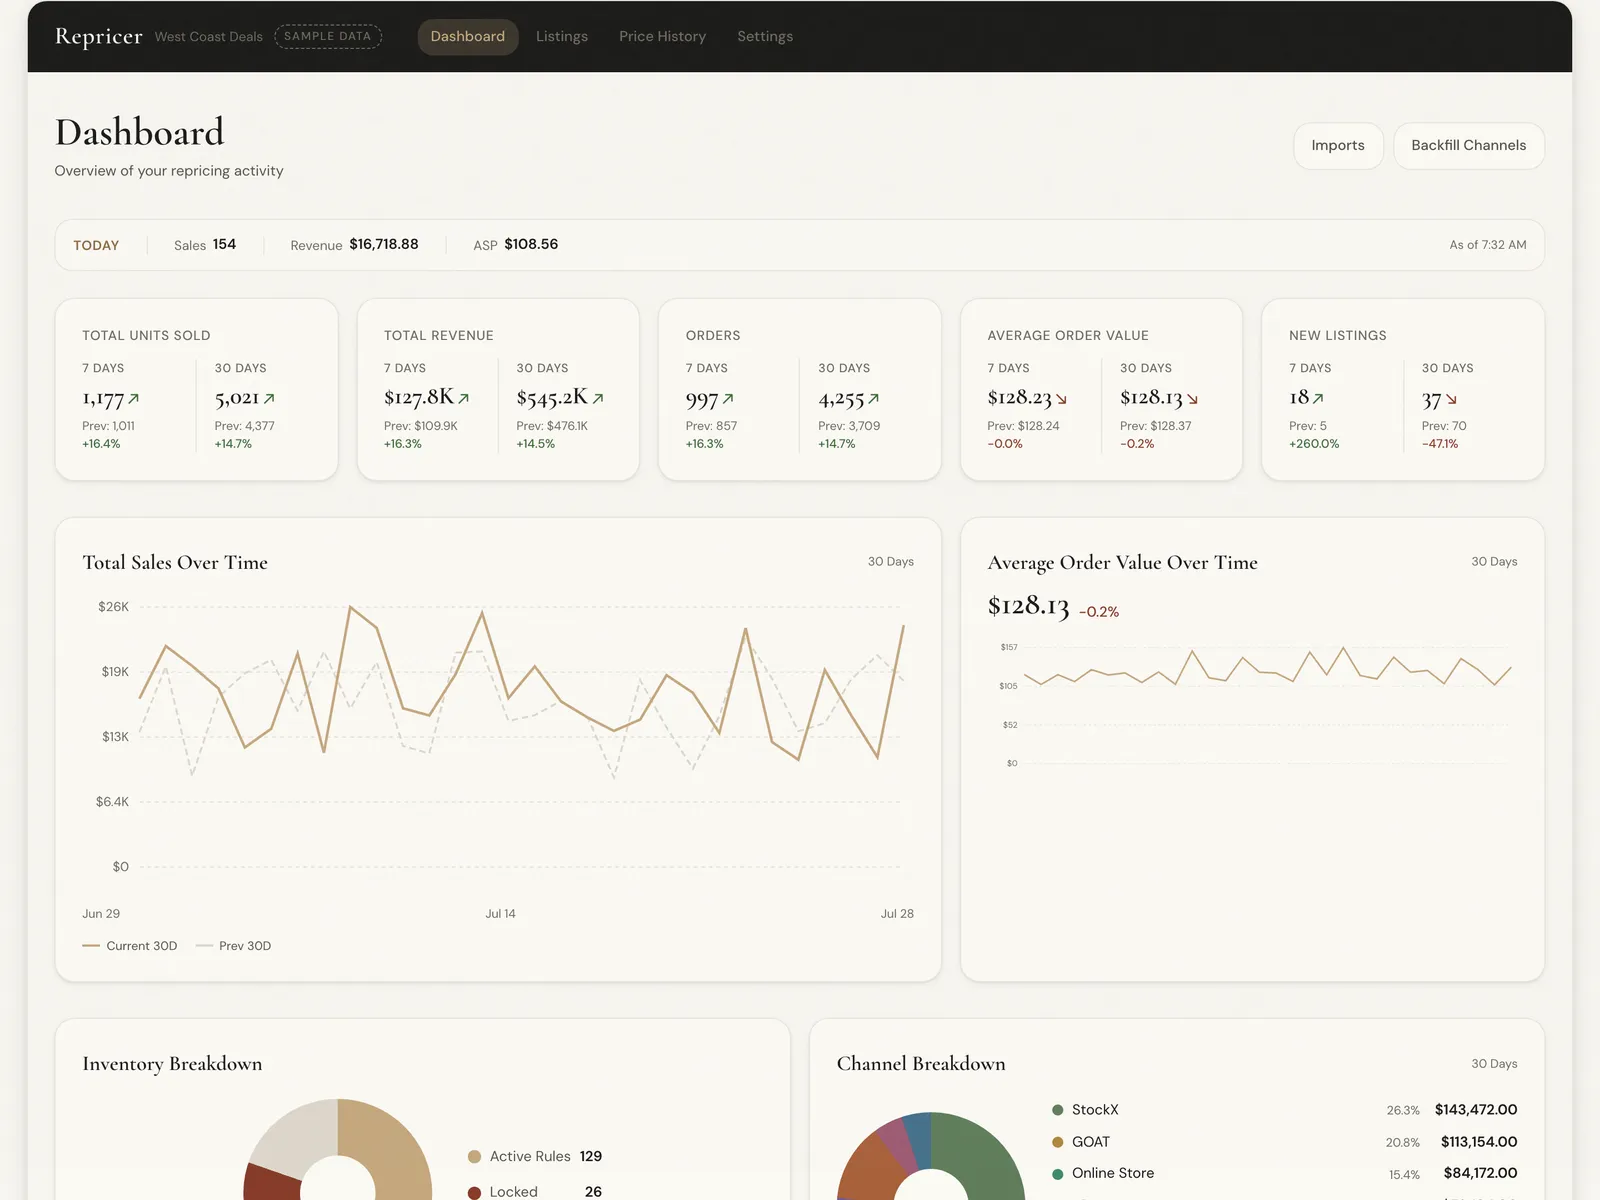This screenshot has width=1600, height=1200.
Task: Click the down arrow next to $128.23
Action: (x=1061, y=399)
